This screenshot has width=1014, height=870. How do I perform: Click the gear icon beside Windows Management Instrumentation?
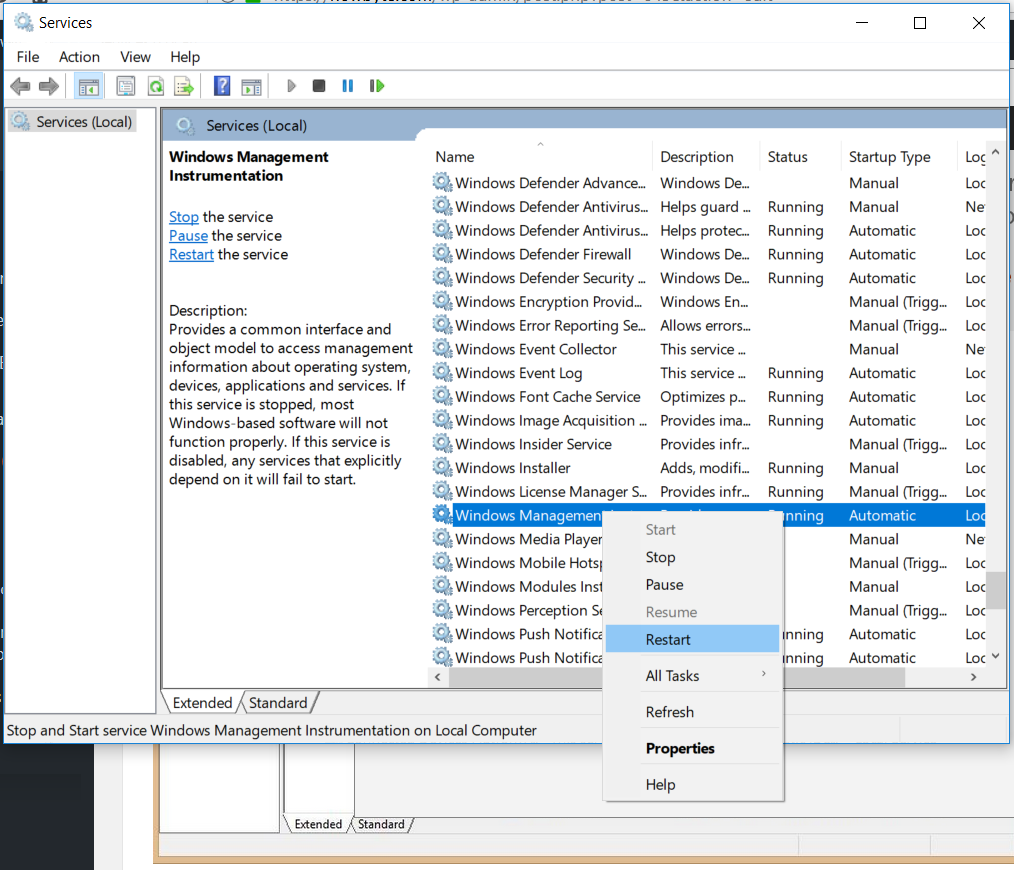pyautogui.click(x=442, y=515)
